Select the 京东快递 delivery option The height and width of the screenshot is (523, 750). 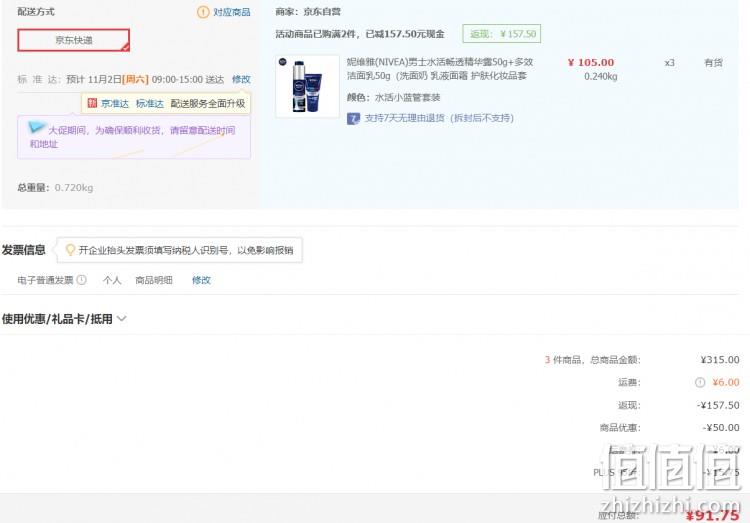[74, 40]
